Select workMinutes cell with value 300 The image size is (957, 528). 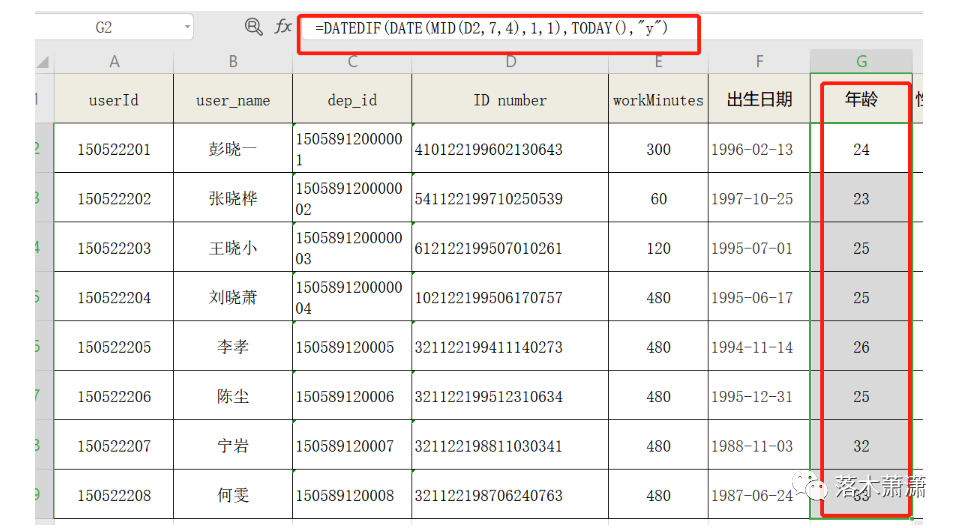point(659,148)
